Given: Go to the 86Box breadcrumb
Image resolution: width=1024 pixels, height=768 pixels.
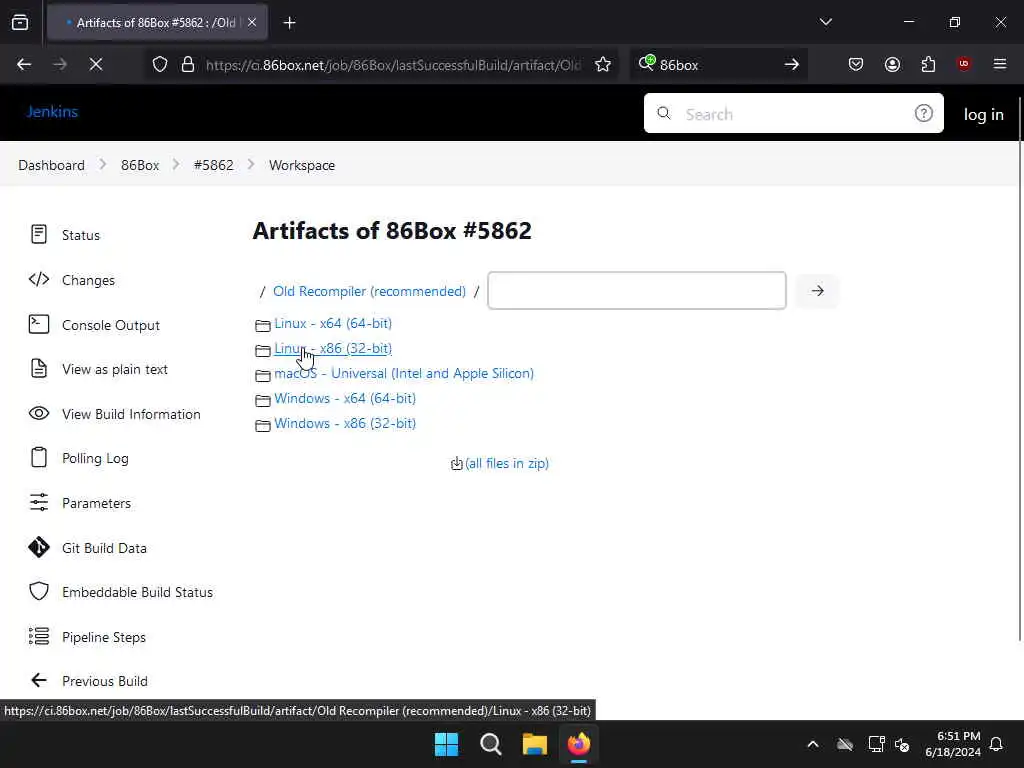Looking at the screenshot, I should click(x=140, y=165).
